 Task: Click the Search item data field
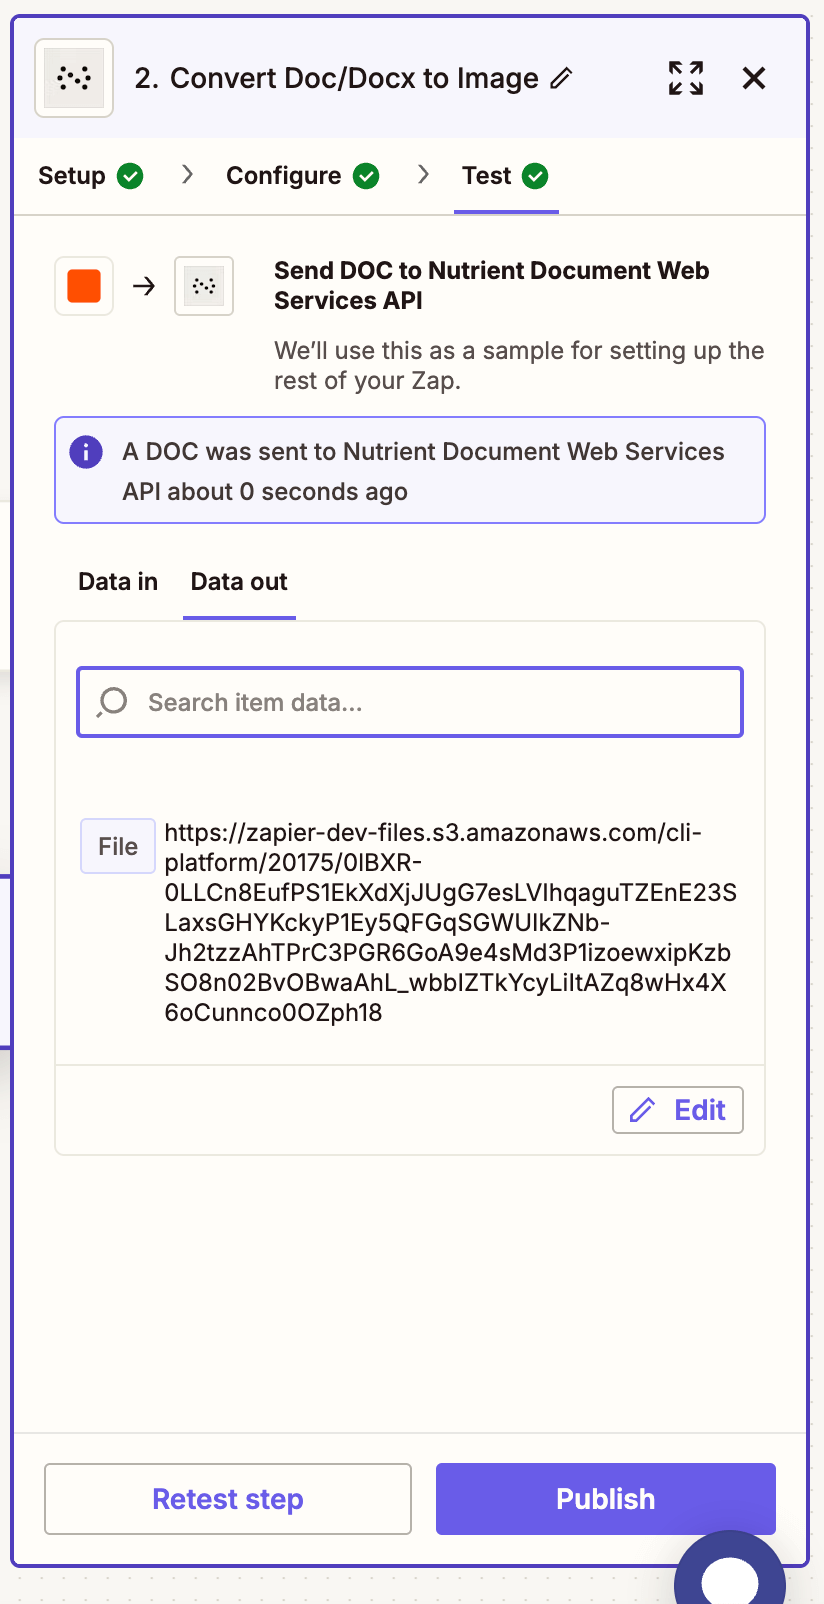430,702
